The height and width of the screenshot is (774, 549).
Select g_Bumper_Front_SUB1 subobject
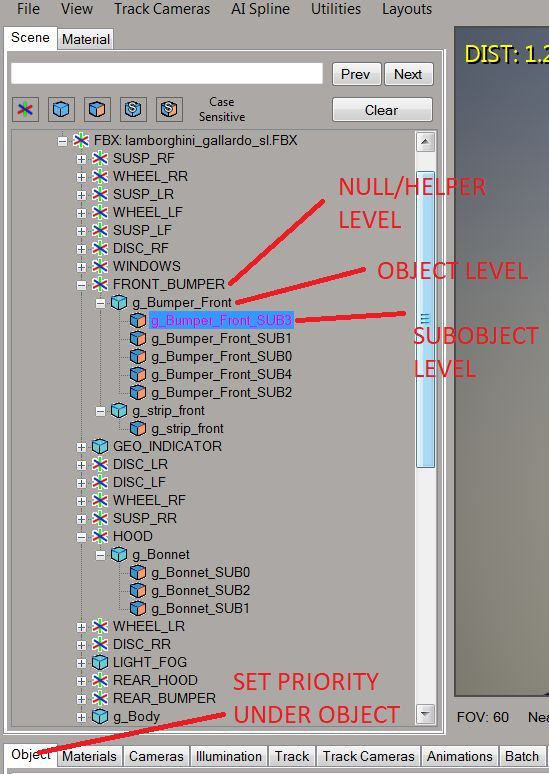pyautogui.click(x=221, y=339)
